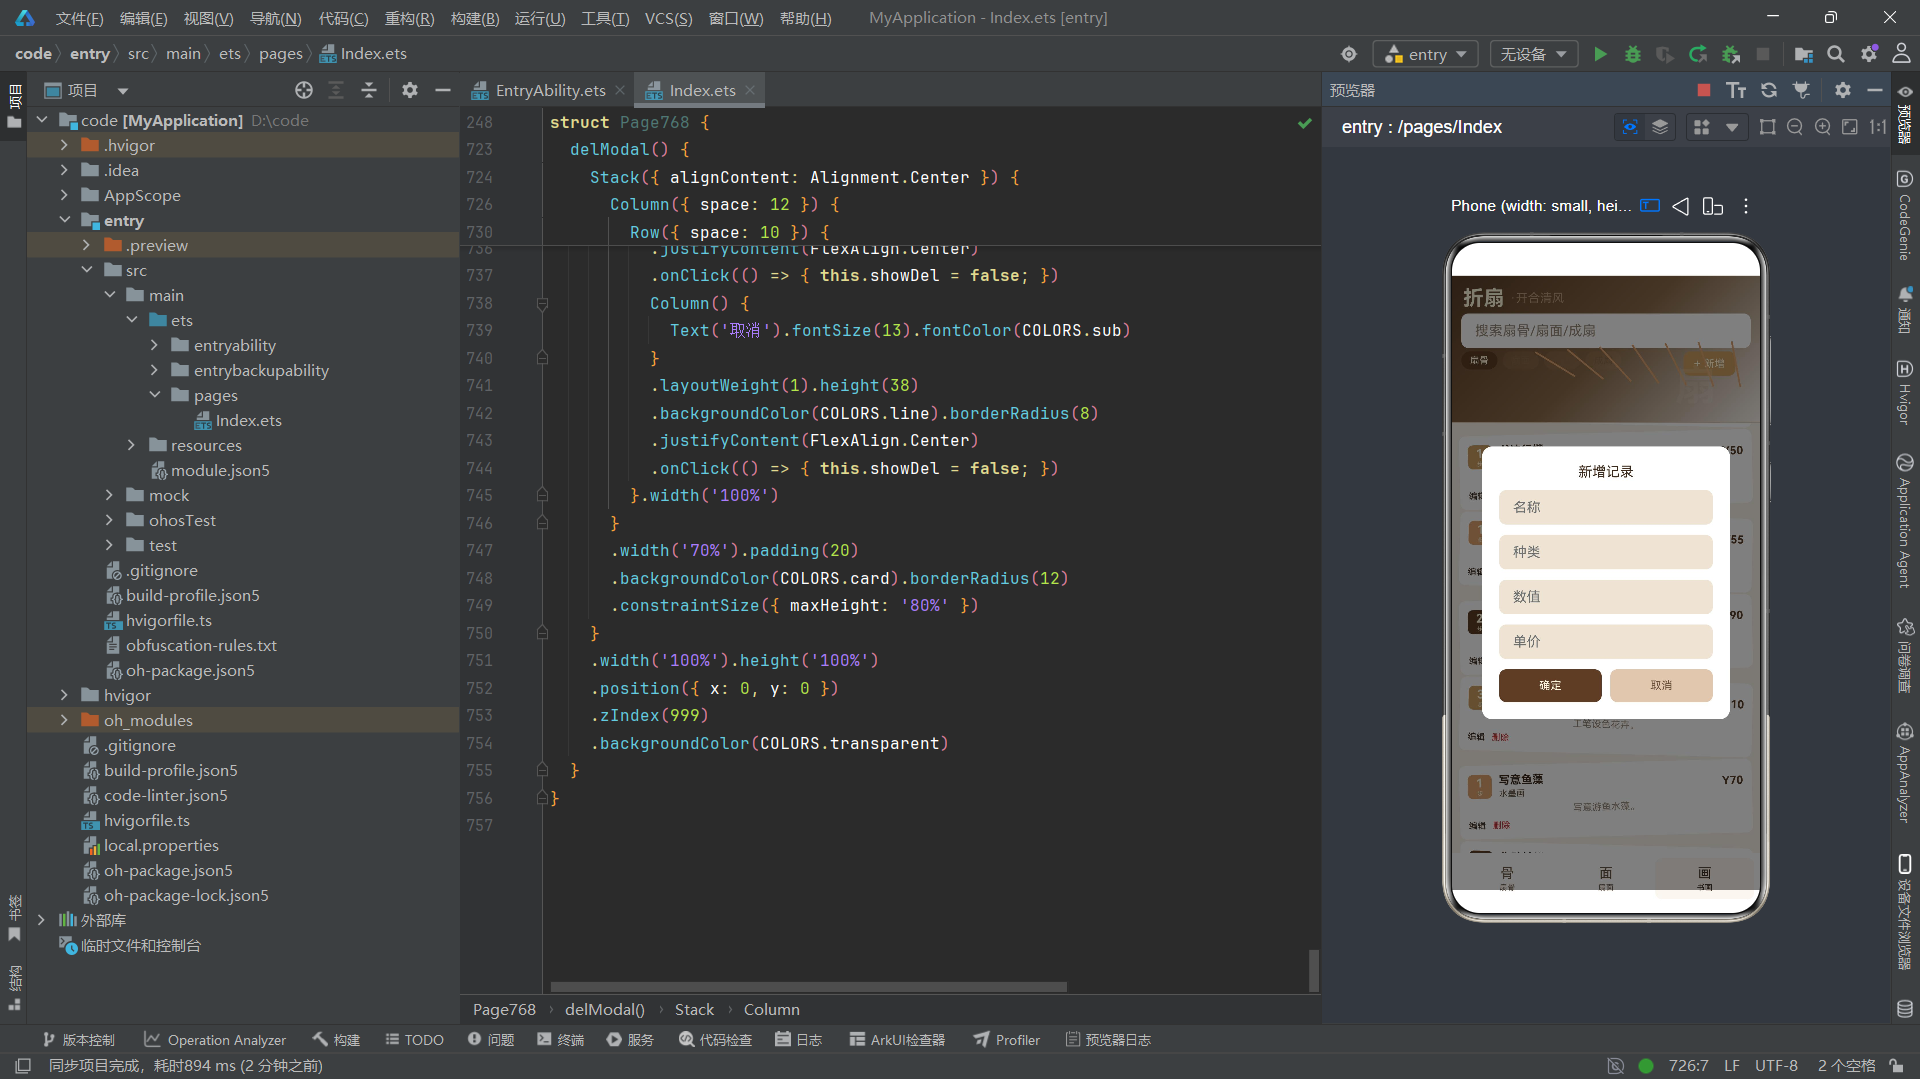
Task: Fit preview to screen
Action: (x=1850, y=127)
